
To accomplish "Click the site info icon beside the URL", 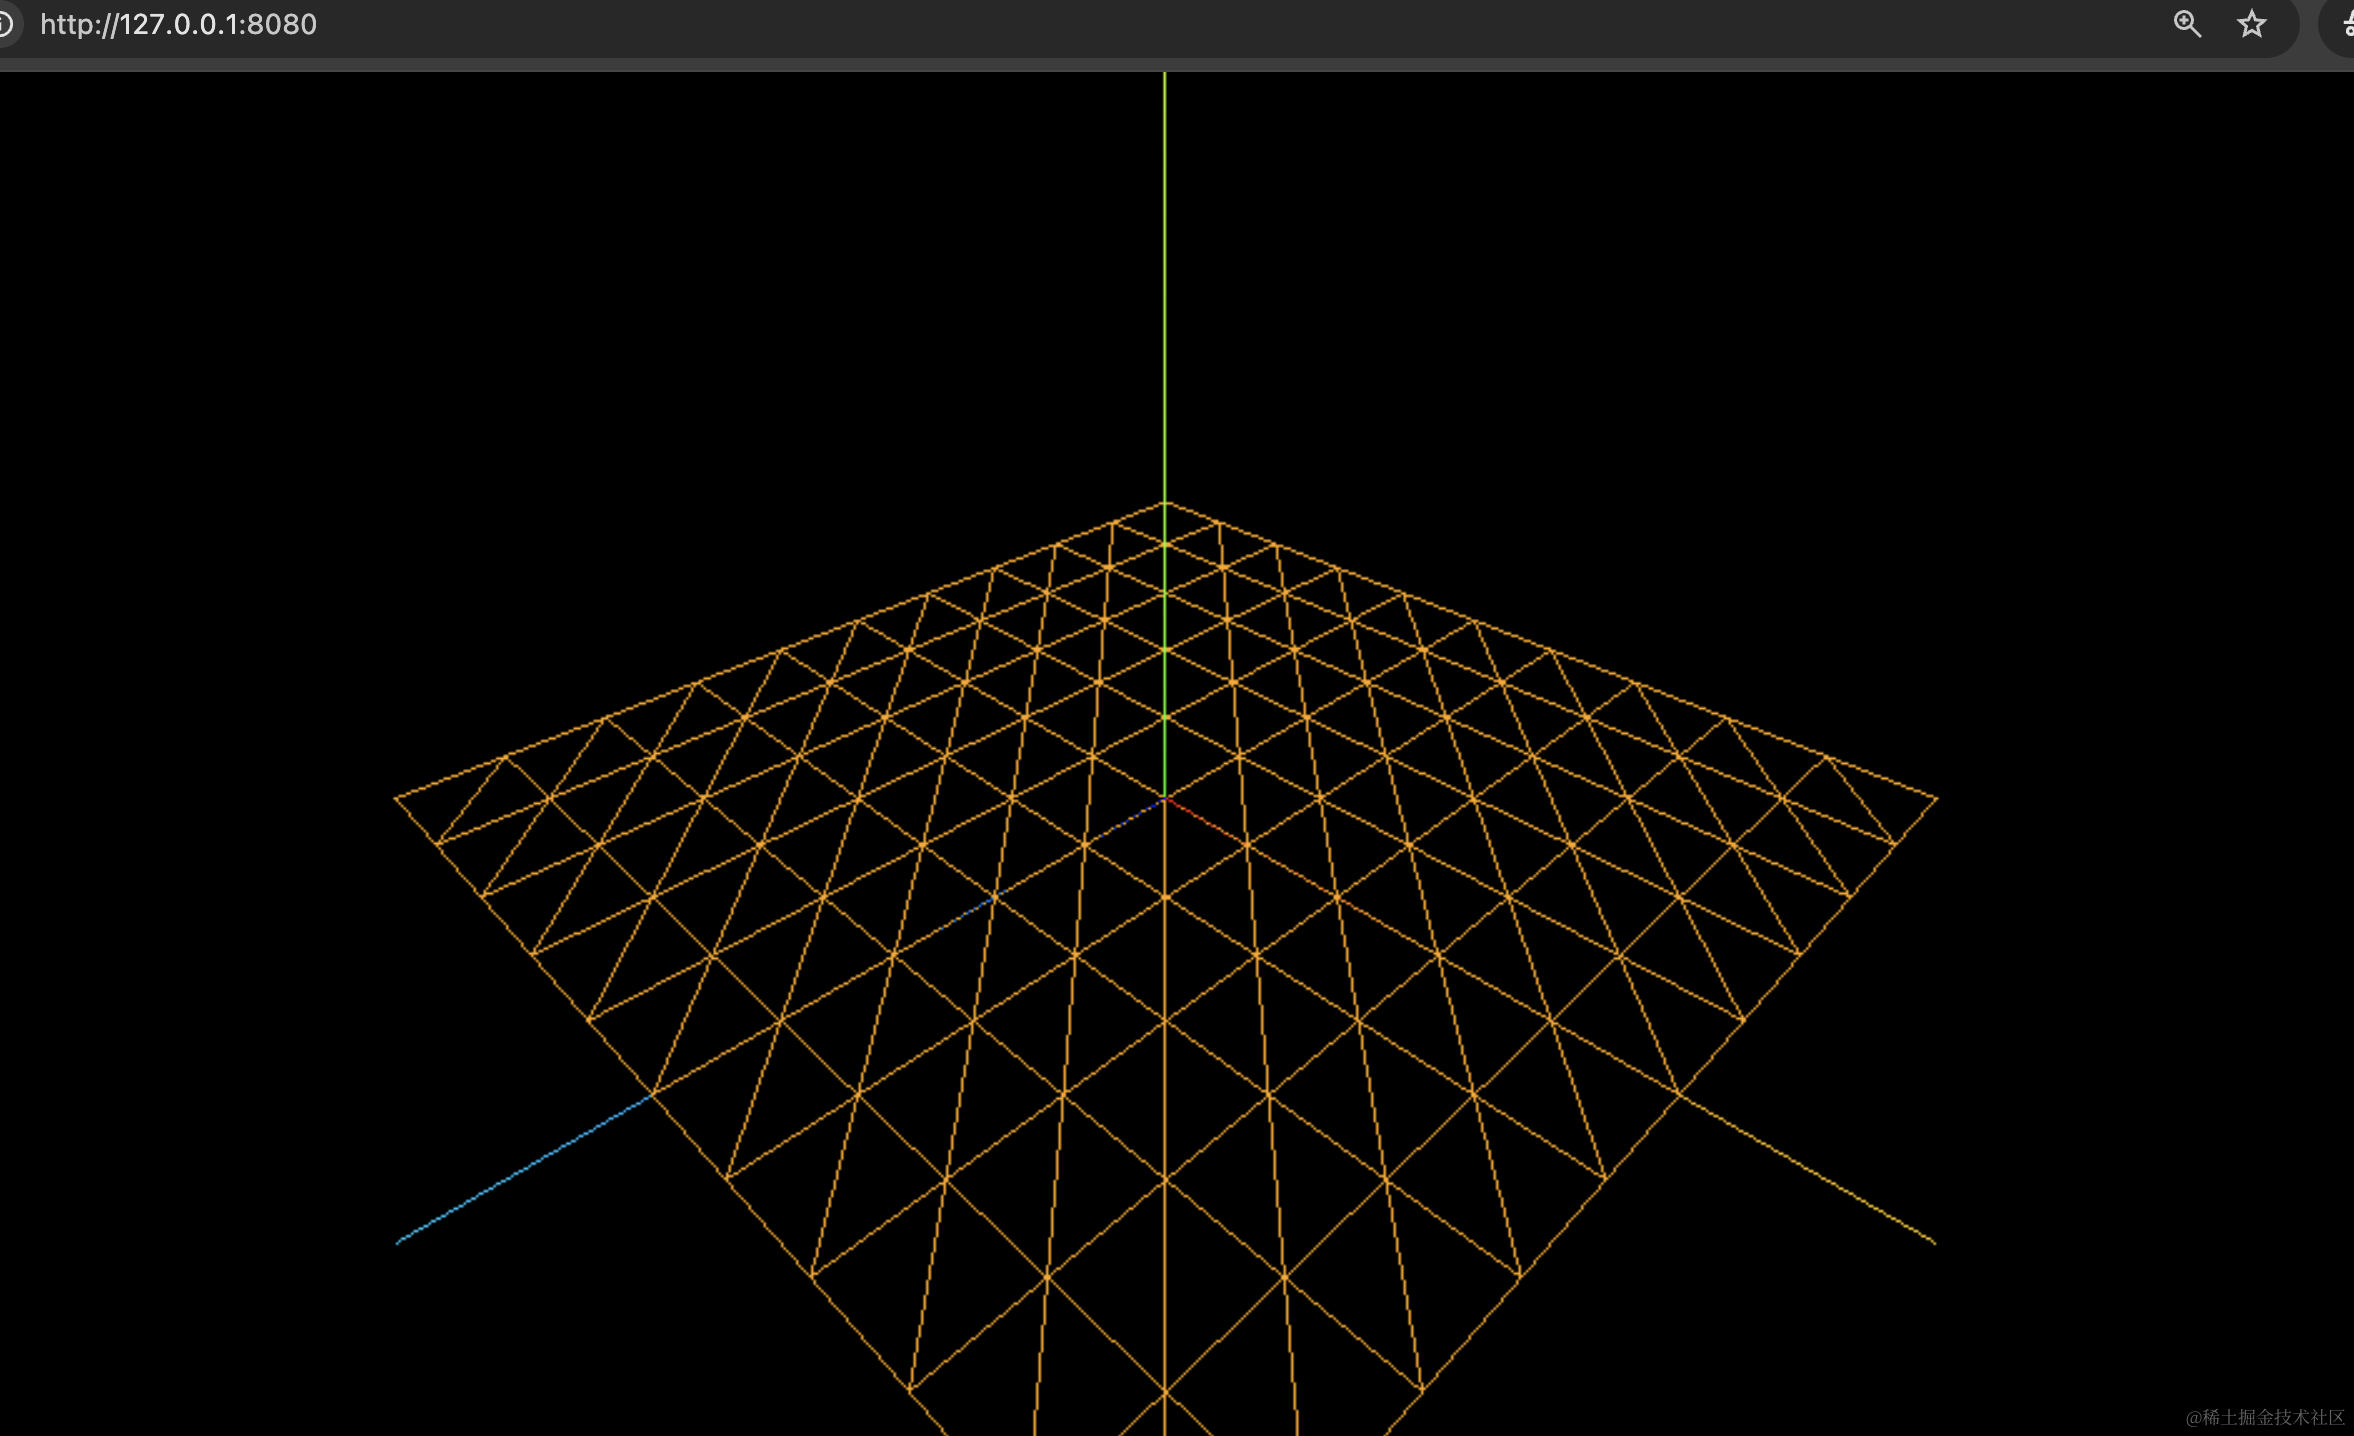I will click(x=5, y=24).
